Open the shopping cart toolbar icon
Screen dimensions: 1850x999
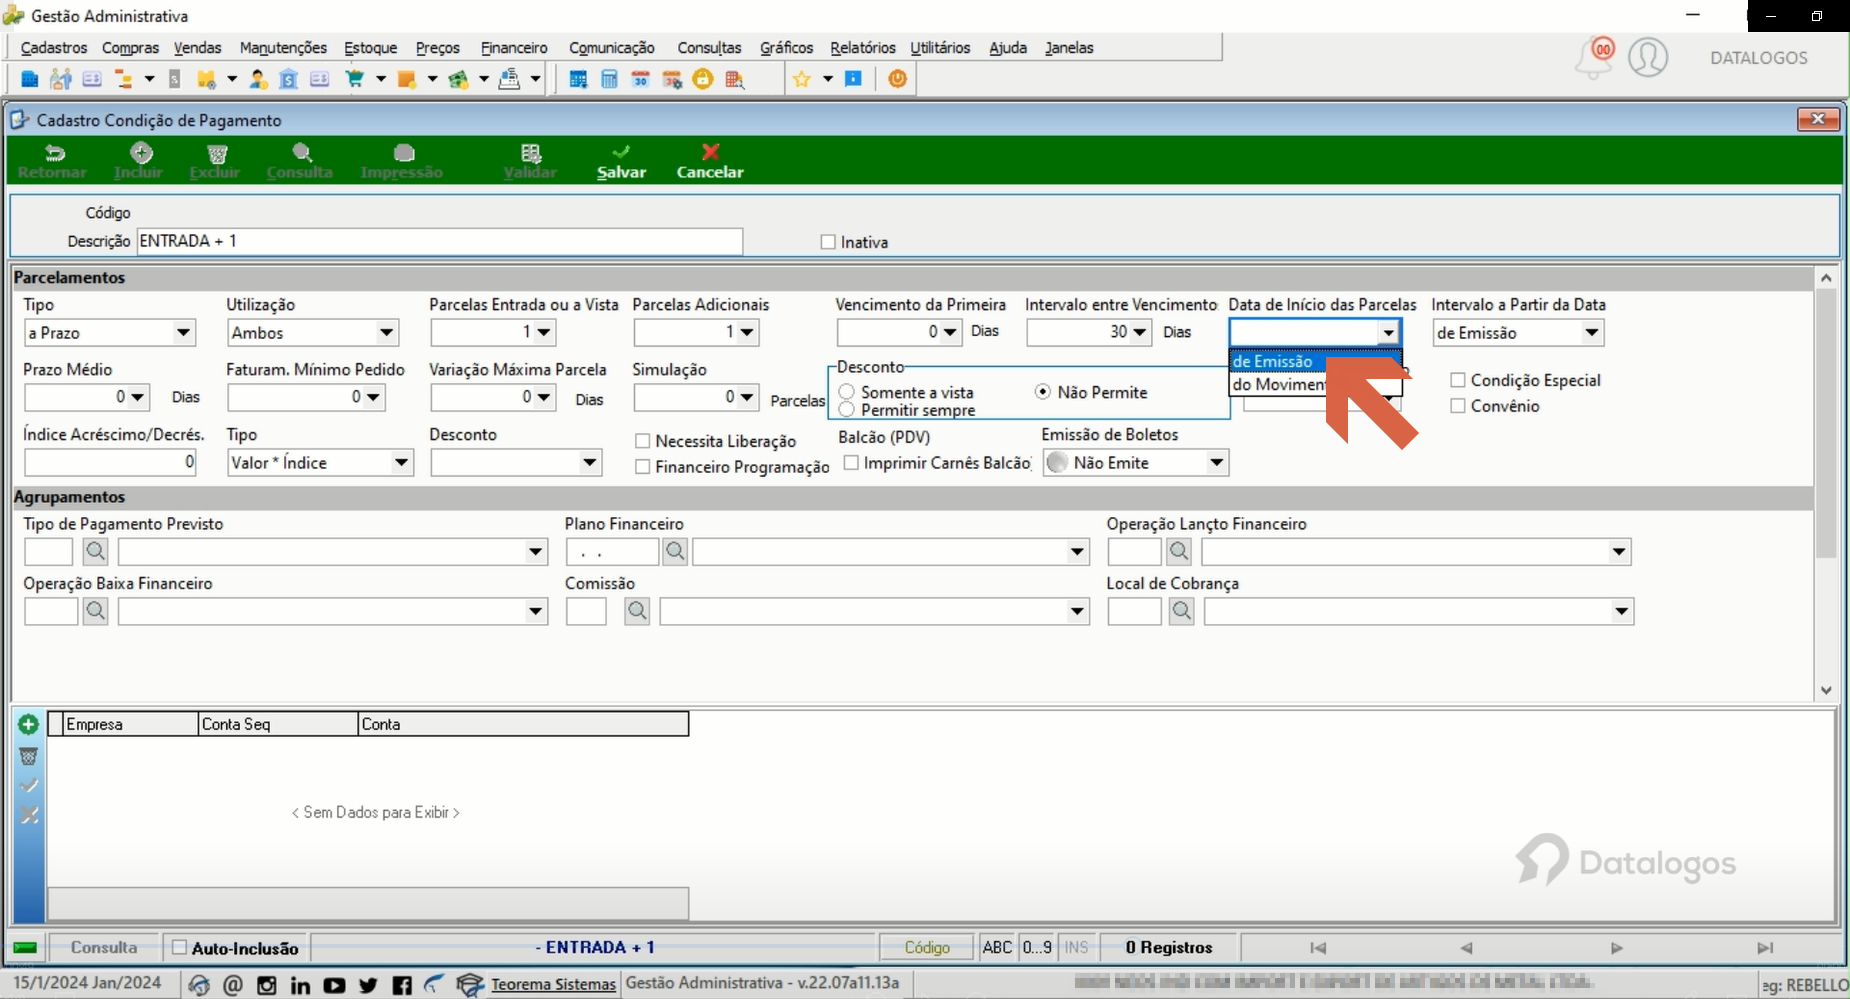[x=355, y=79]
